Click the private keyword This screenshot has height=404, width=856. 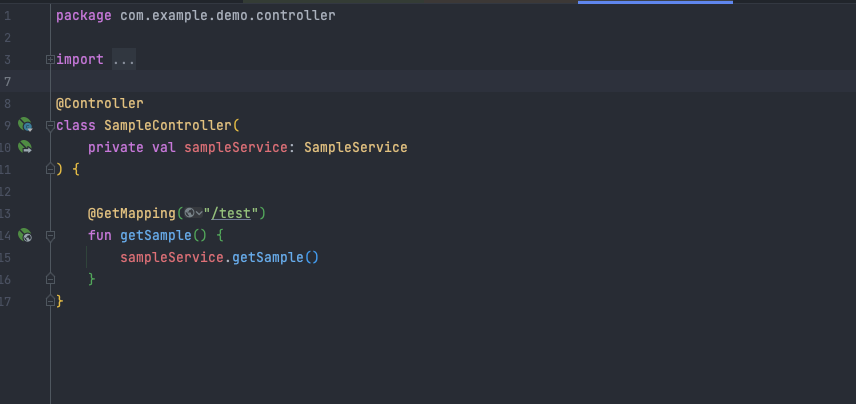click(116, 147)
